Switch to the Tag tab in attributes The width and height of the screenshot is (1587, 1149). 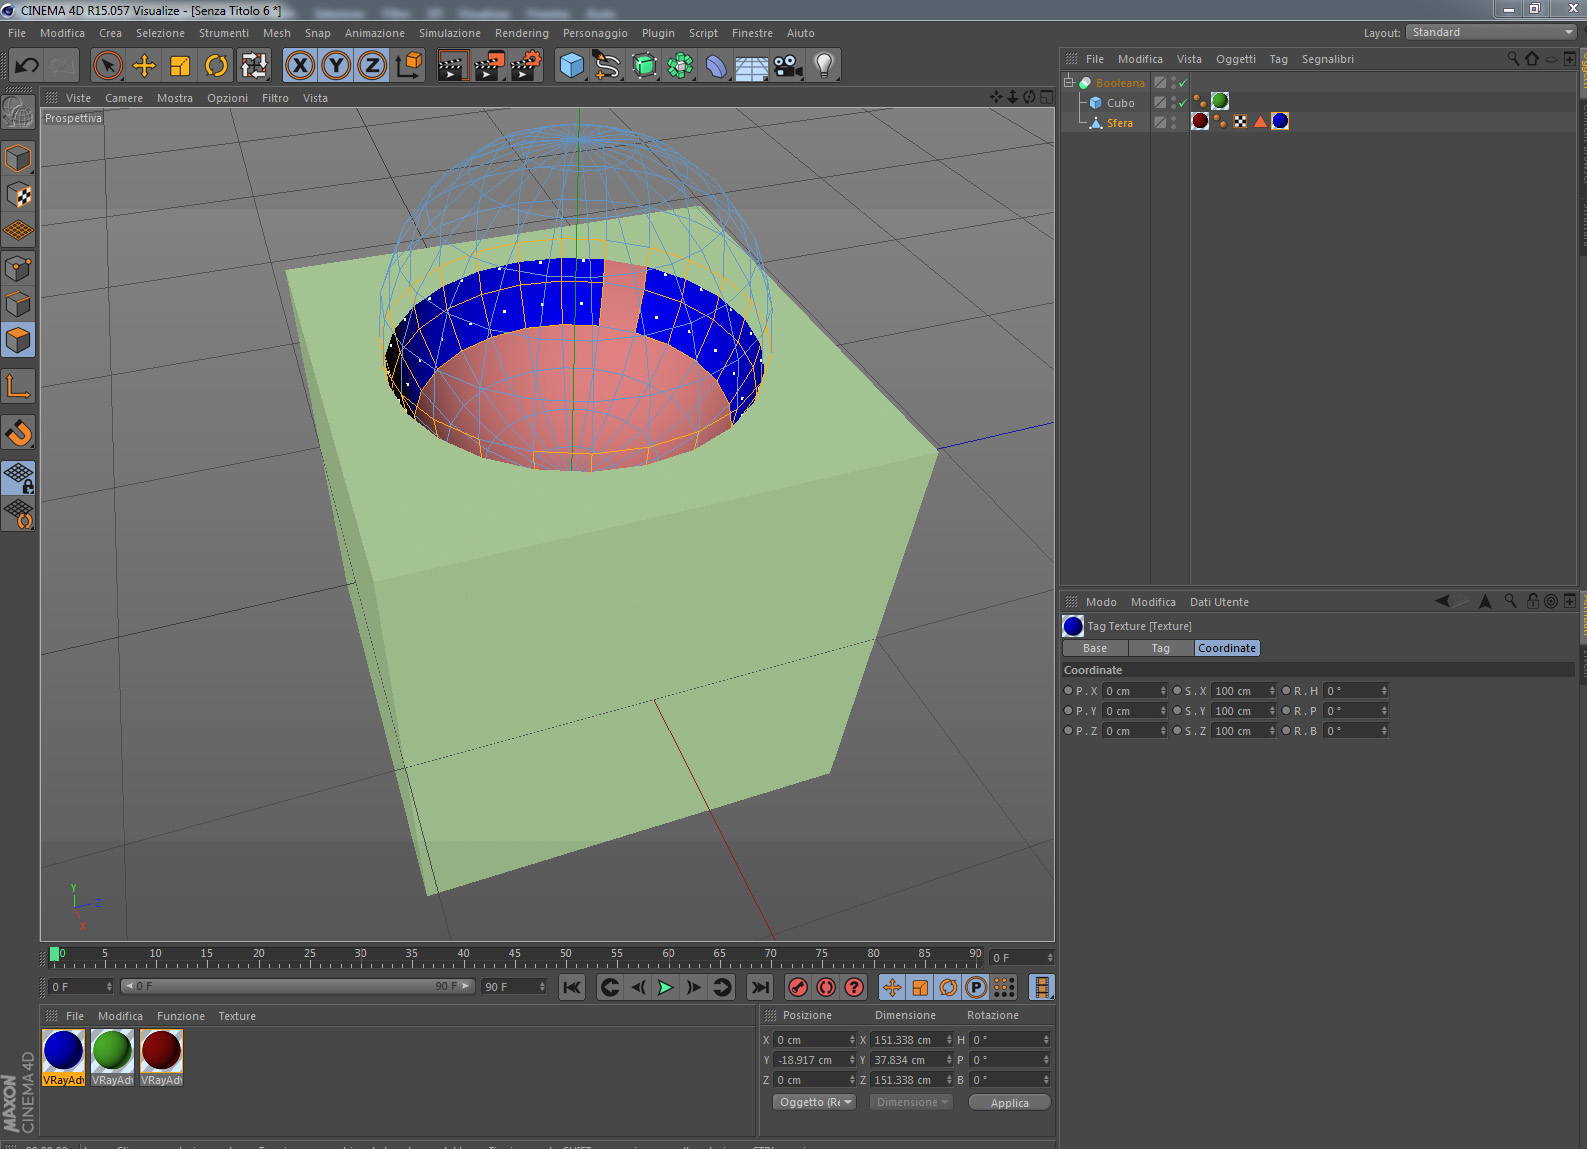(x=1160, y=648)
